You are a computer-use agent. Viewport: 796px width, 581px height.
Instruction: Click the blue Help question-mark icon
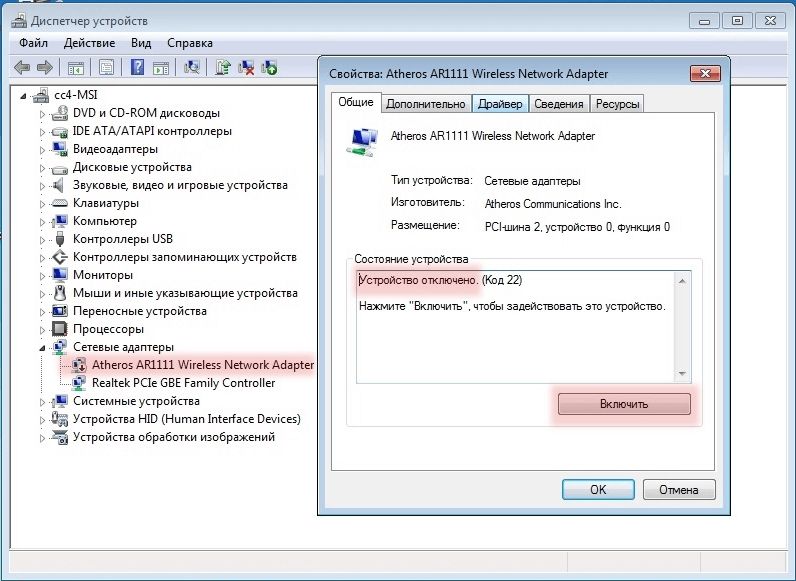pyautogui.click(x=137, y=68)
